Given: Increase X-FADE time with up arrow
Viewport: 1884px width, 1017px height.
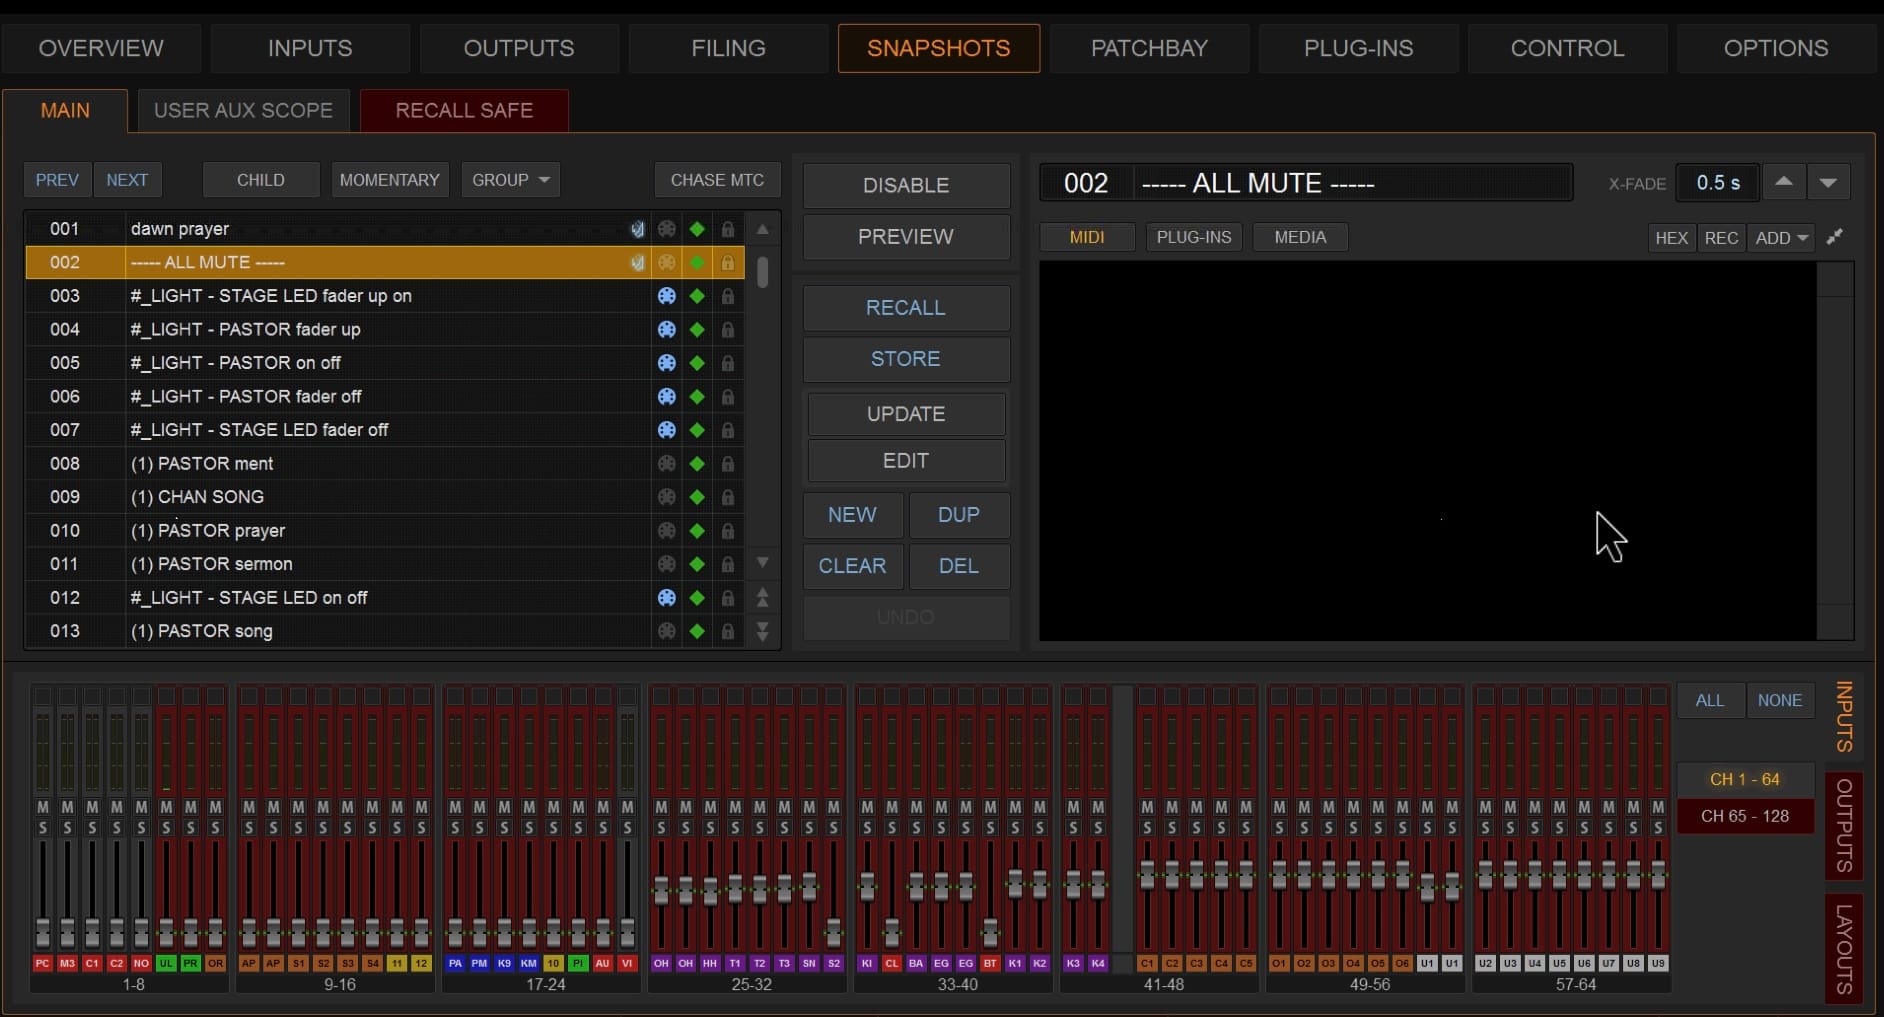Looking at the screenshot, I should click(x=1784, y=183).
